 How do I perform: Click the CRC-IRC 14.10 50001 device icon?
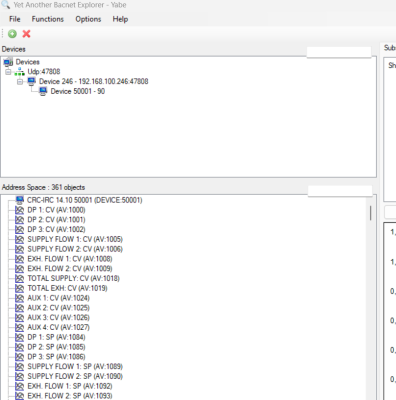(20, 200)
